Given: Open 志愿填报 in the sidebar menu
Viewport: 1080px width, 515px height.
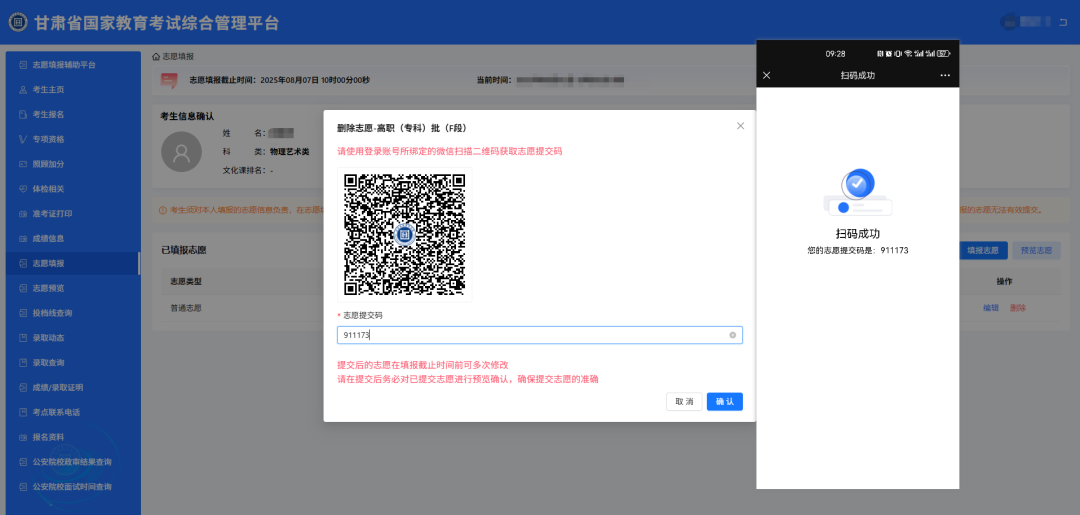Looking at the screenshot, I should coord(72,263).
